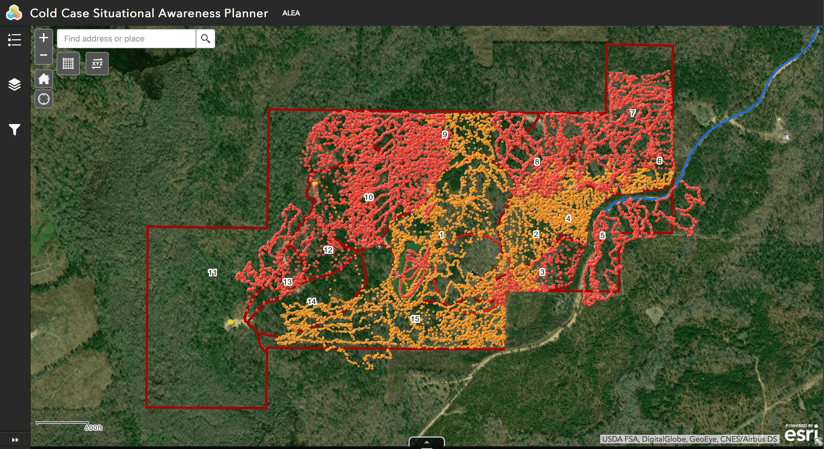824x449 pixels.
Task: Select search area label 6
Action: tap(659, 160)
